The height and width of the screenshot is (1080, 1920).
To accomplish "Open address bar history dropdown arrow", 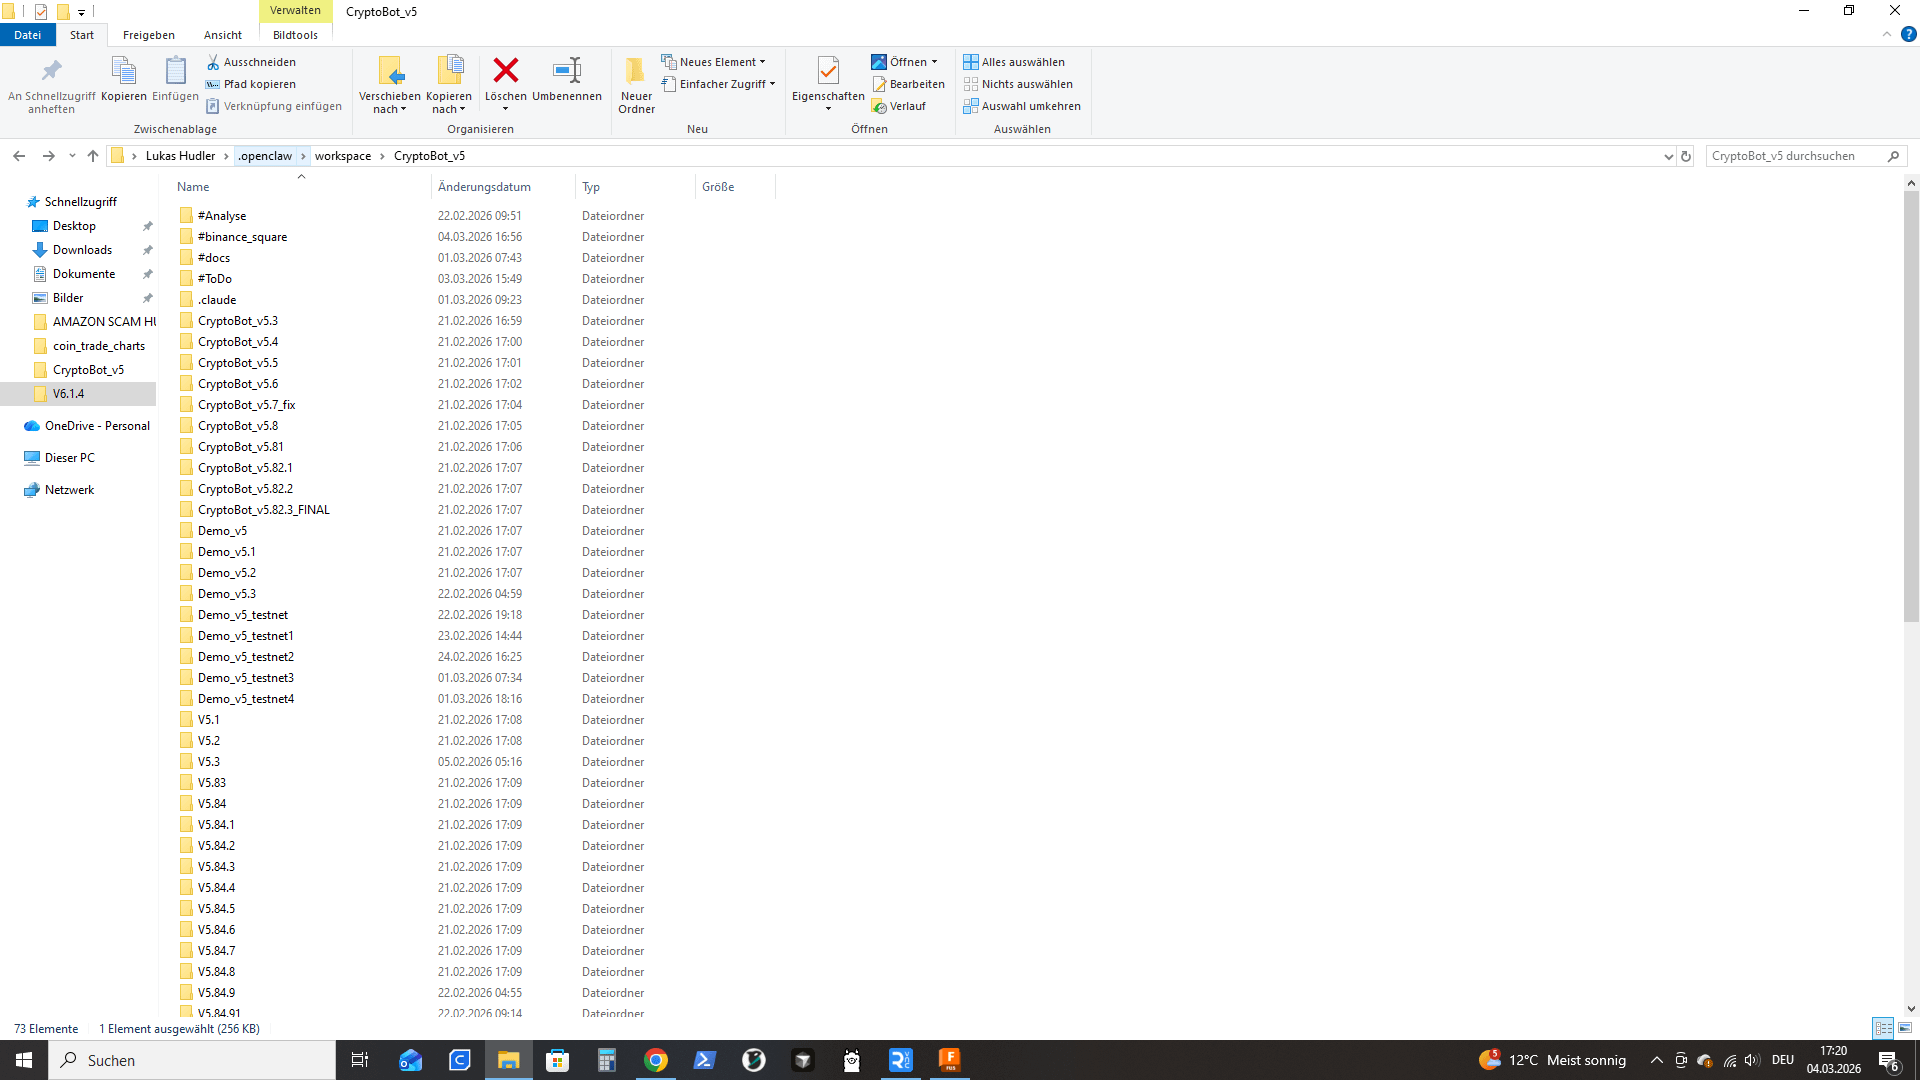I will pyautogui.click(x=1668, y=156).
